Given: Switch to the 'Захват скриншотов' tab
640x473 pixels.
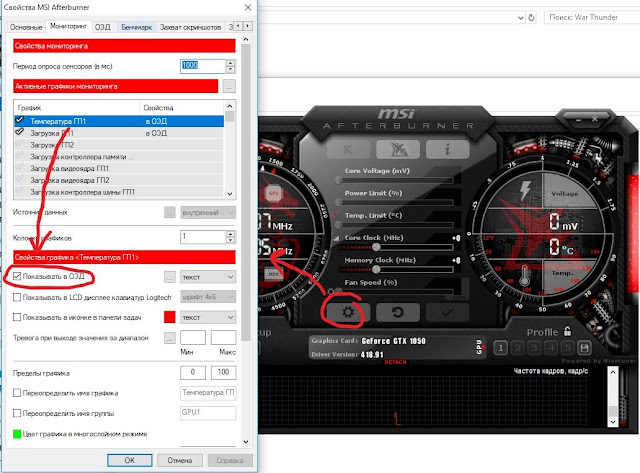Looking at the screenshot, I should coord(190,27).
